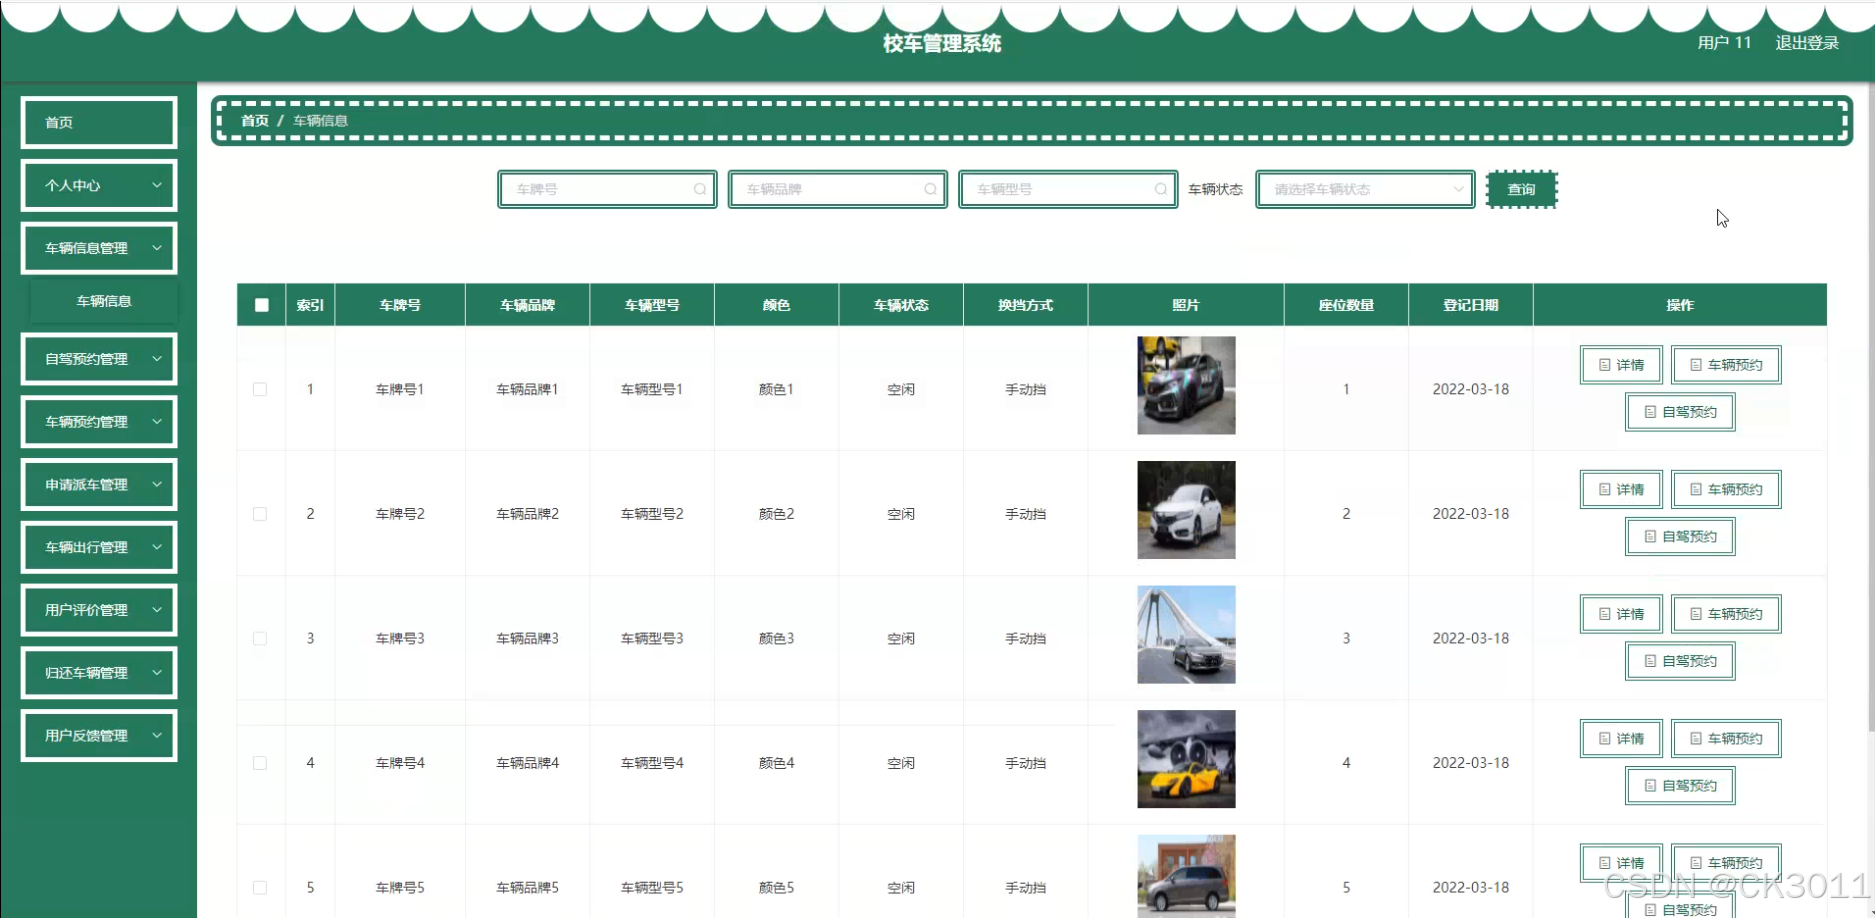Expand the 个人中心 sidebar menu

[x=98, y=185]
